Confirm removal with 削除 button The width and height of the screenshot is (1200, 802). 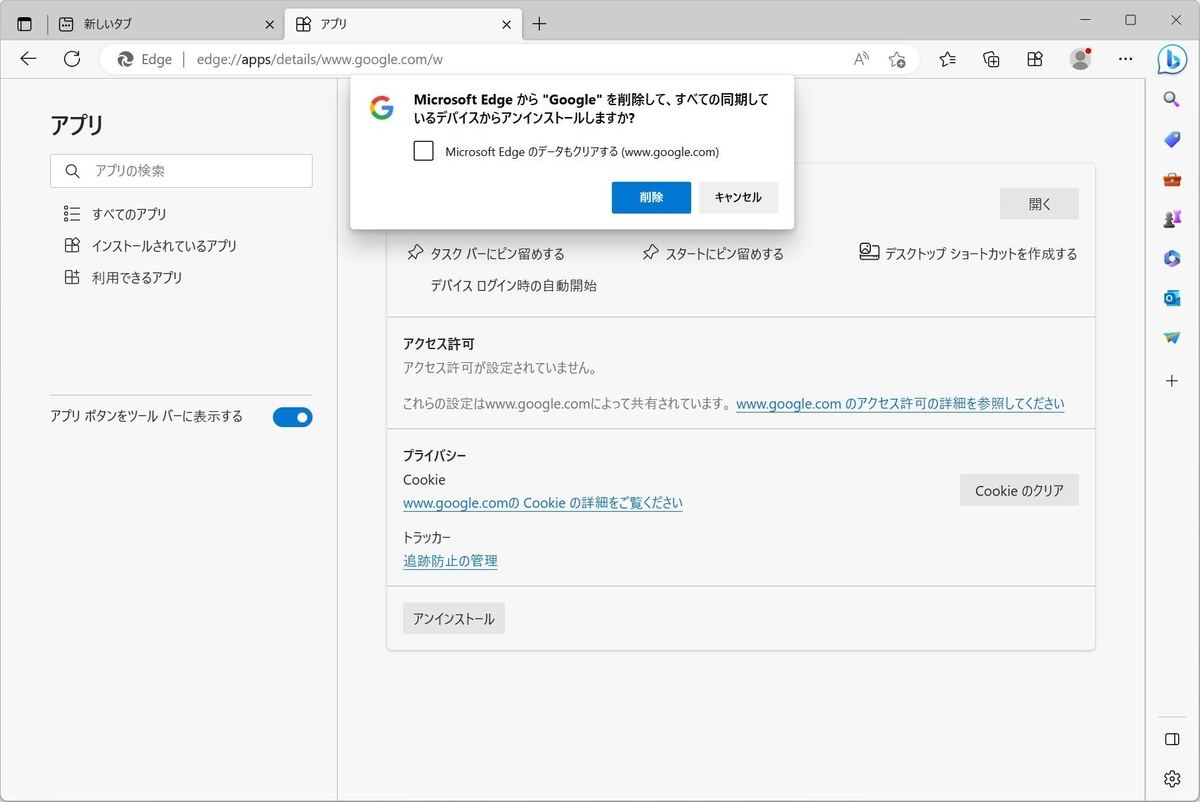(651, 197)
